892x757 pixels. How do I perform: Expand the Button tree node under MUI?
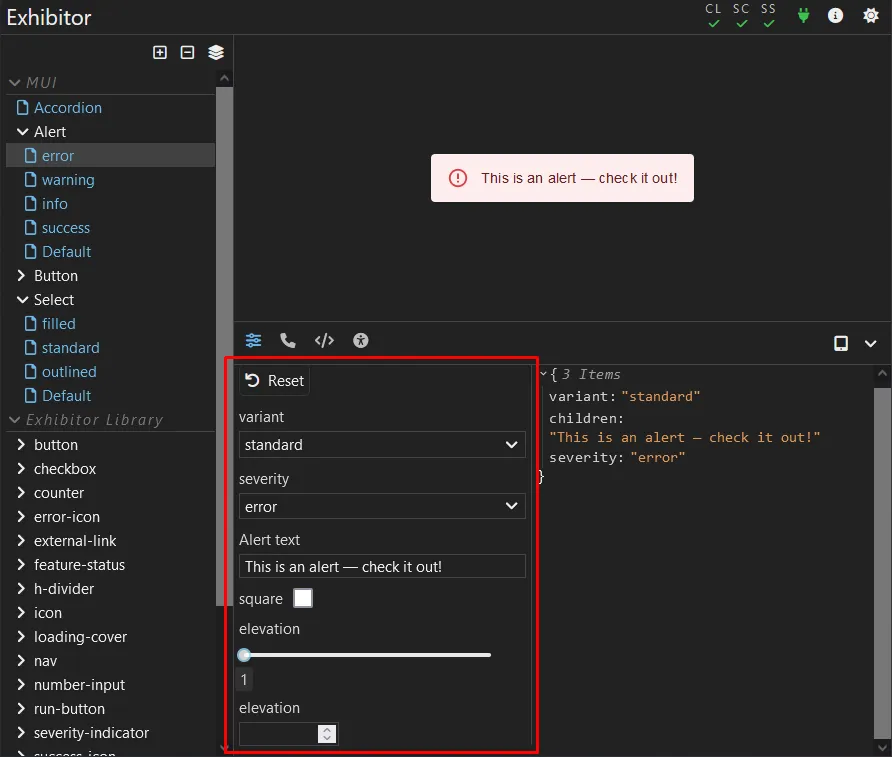click(22, 275)
